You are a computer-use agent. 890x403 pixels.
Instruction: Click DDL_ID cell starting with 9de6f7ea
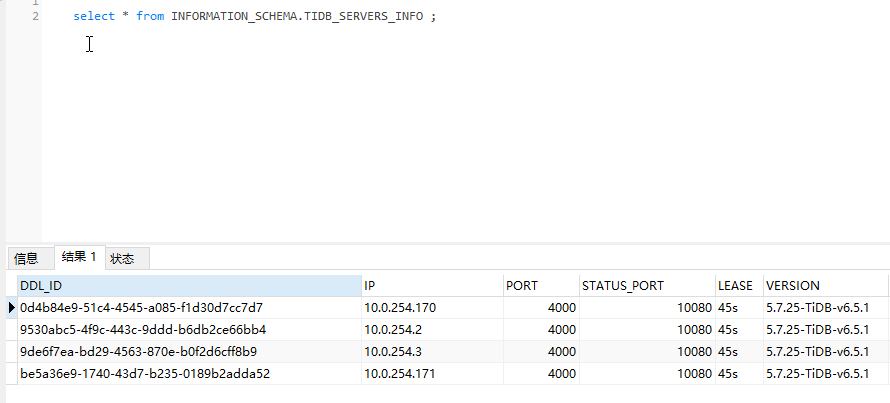[x=139, y=352]
